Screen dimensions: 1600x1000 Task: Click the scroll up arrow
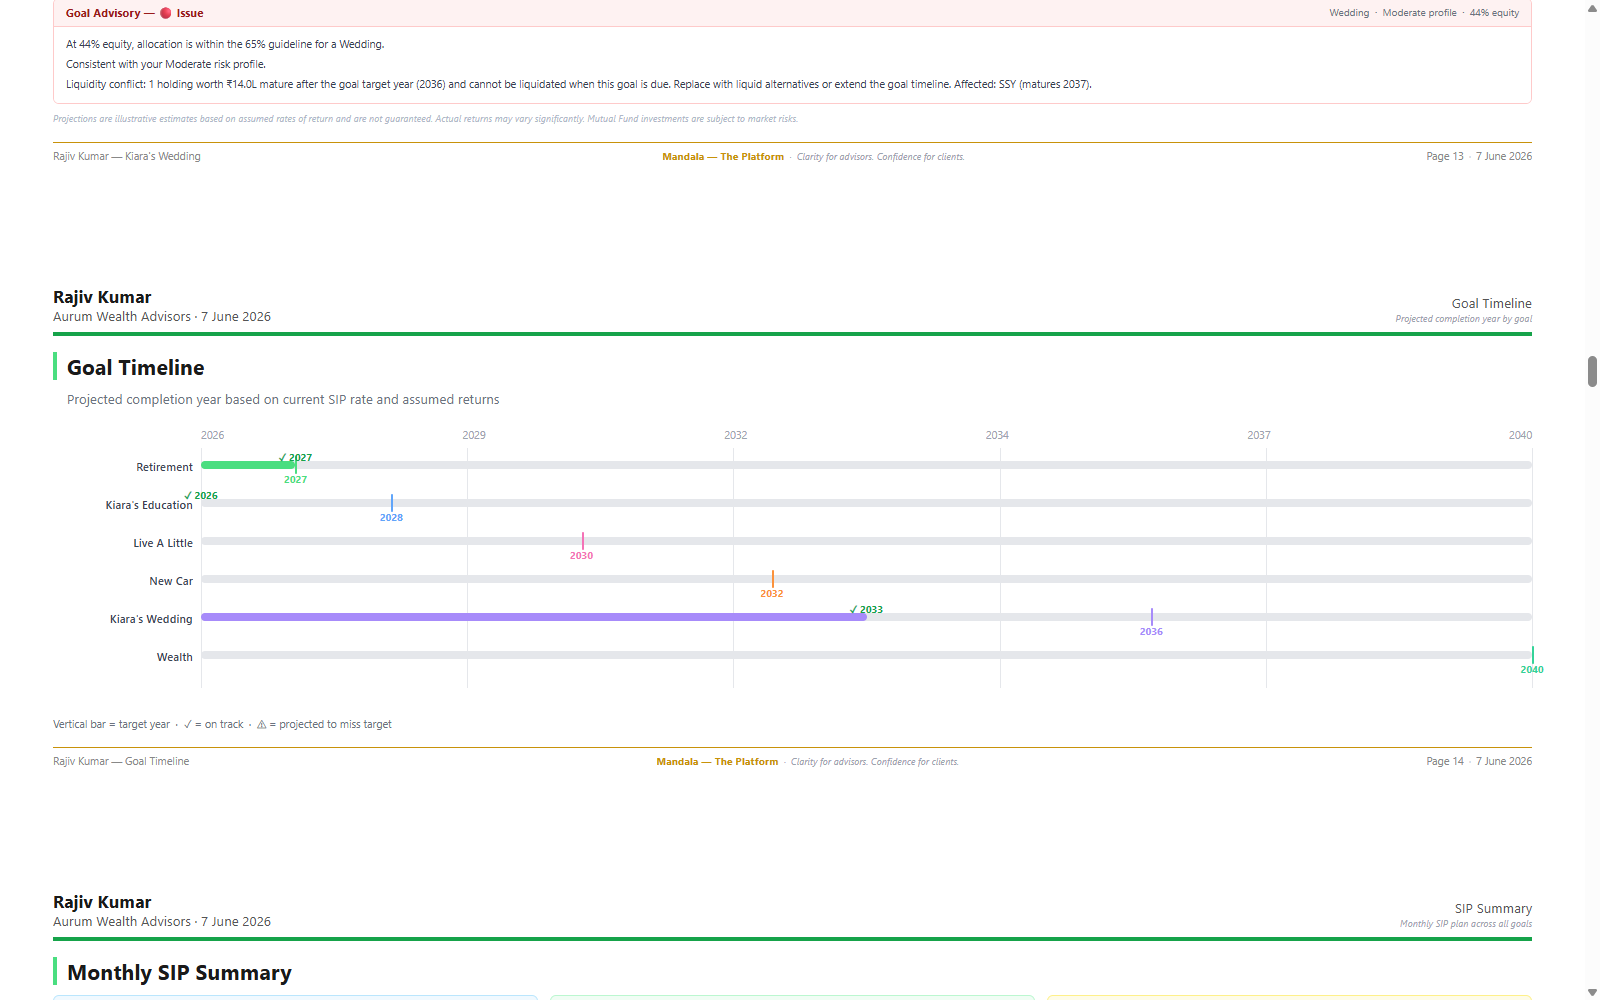point(1592,8)
